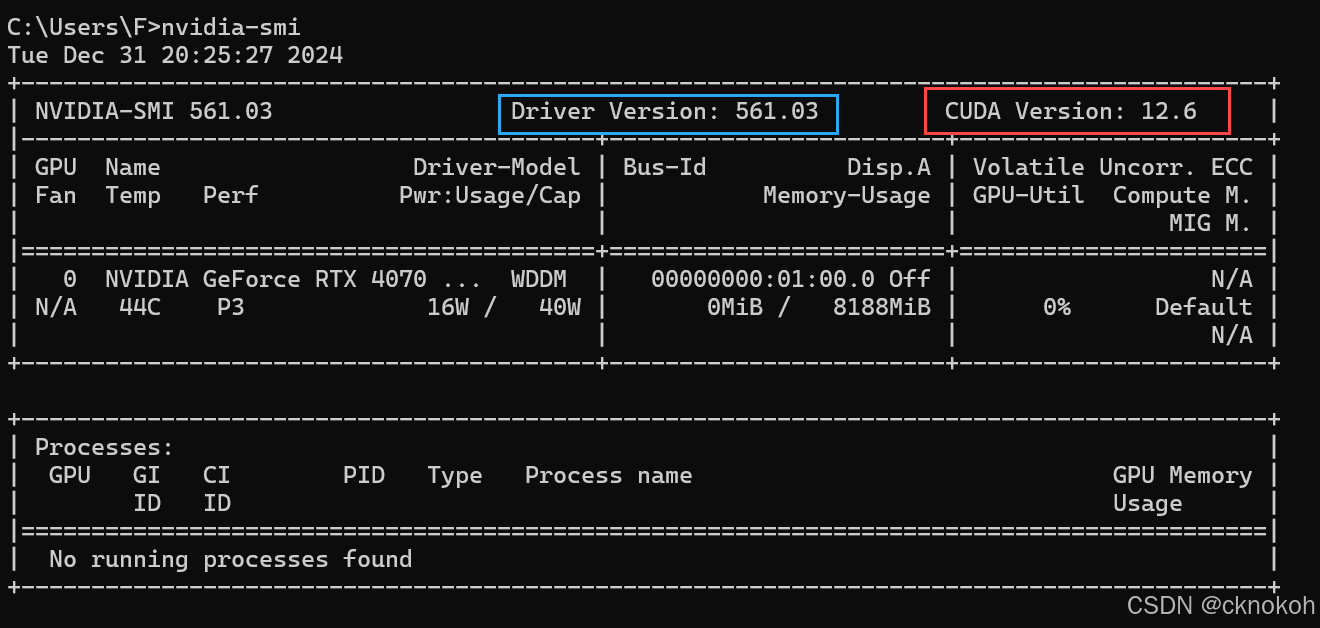Click the performance state 'P3'
The image size is (1320, 628).
coord(231,307)
